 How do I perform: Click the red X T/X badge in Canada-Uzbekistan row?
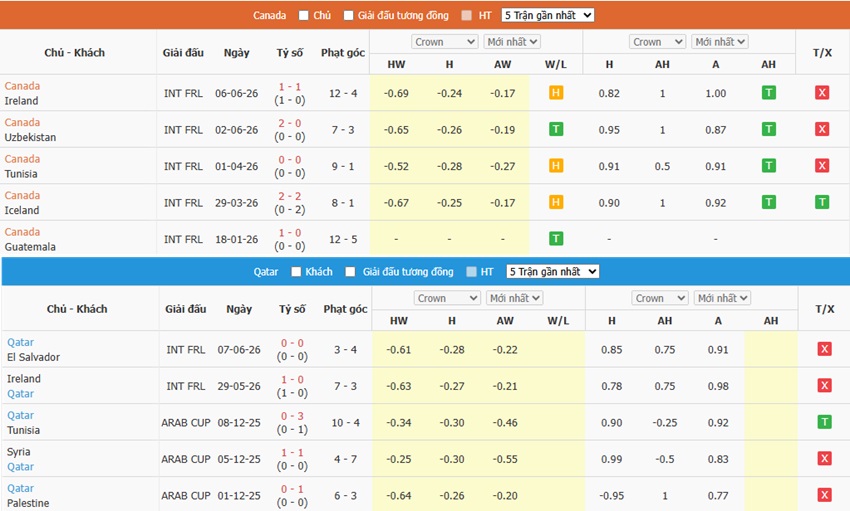[x=822, y=129]
